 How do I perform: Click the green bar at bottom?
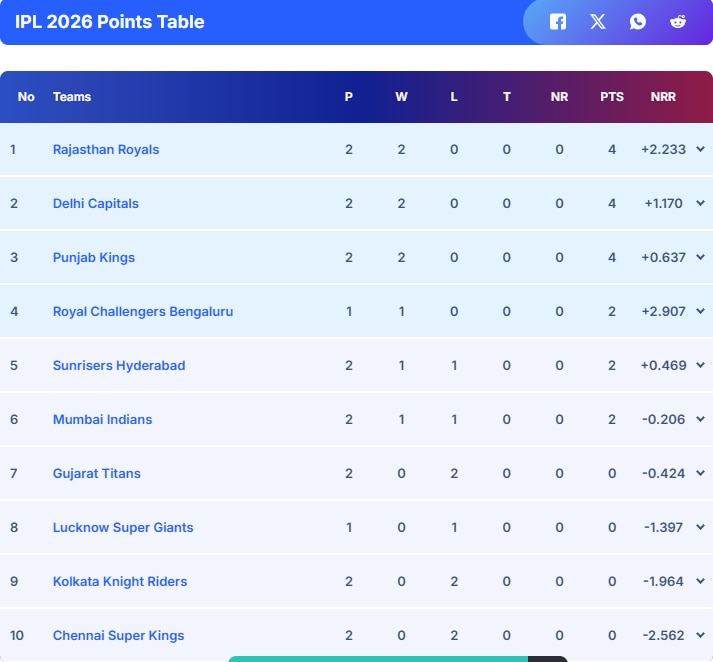coord(378,658)
